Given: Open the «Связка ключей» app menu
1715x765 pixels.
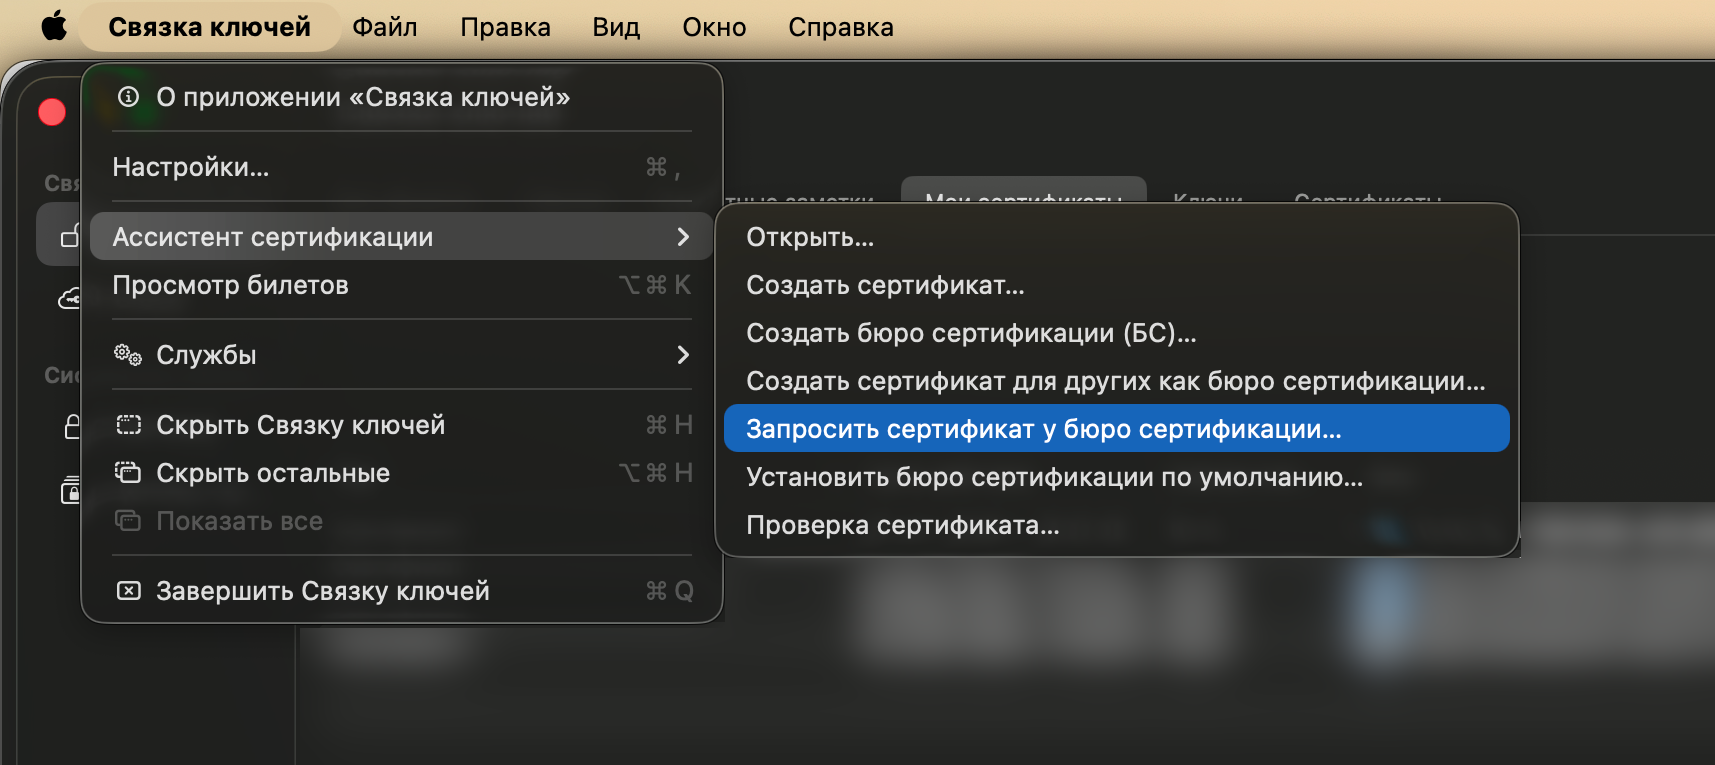Looking at the screenshot, I should [209, 27].
